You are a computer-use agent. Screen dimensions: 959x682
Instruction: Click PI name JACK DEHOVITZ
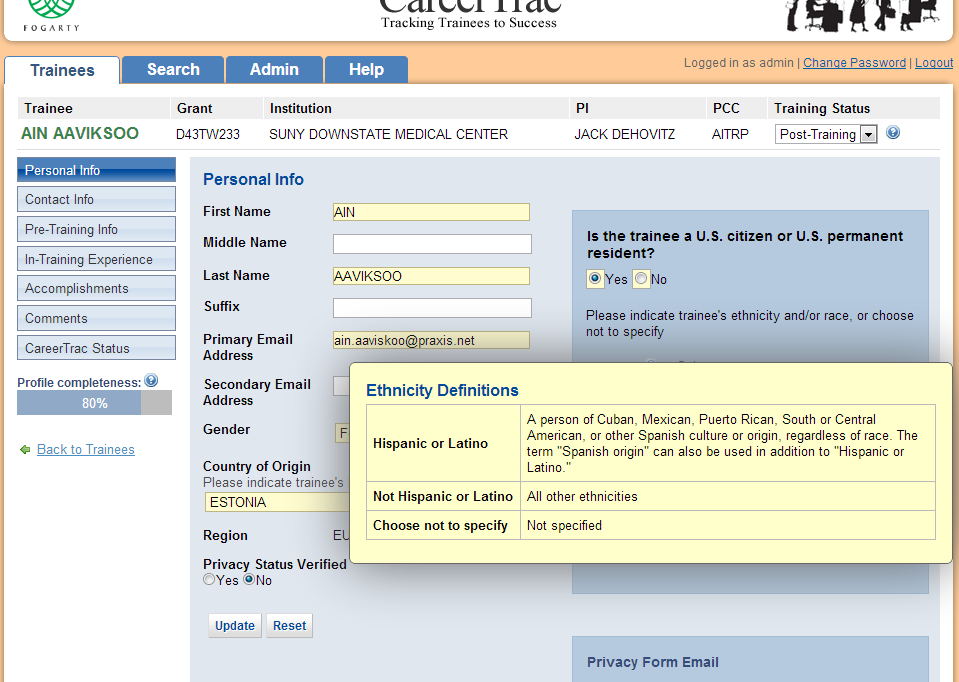(624, 134)
